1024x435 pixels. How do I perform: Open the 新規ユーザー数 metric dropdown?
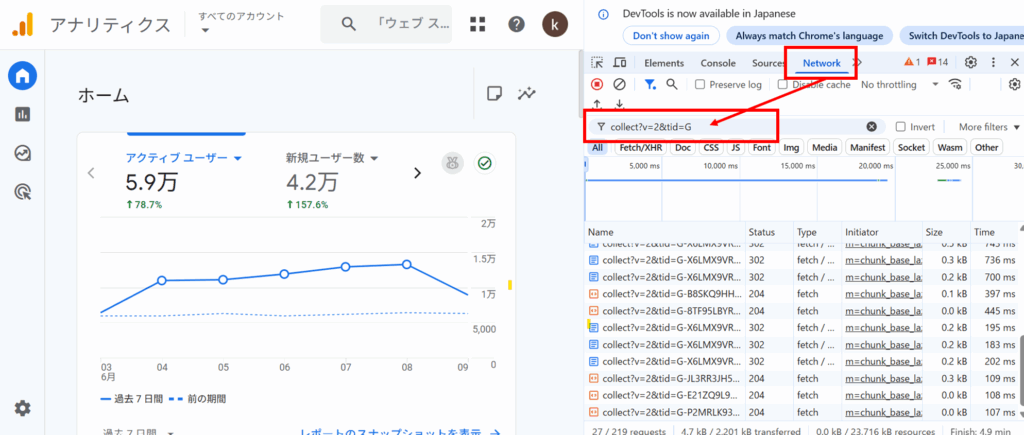click(x=332, y=158)
